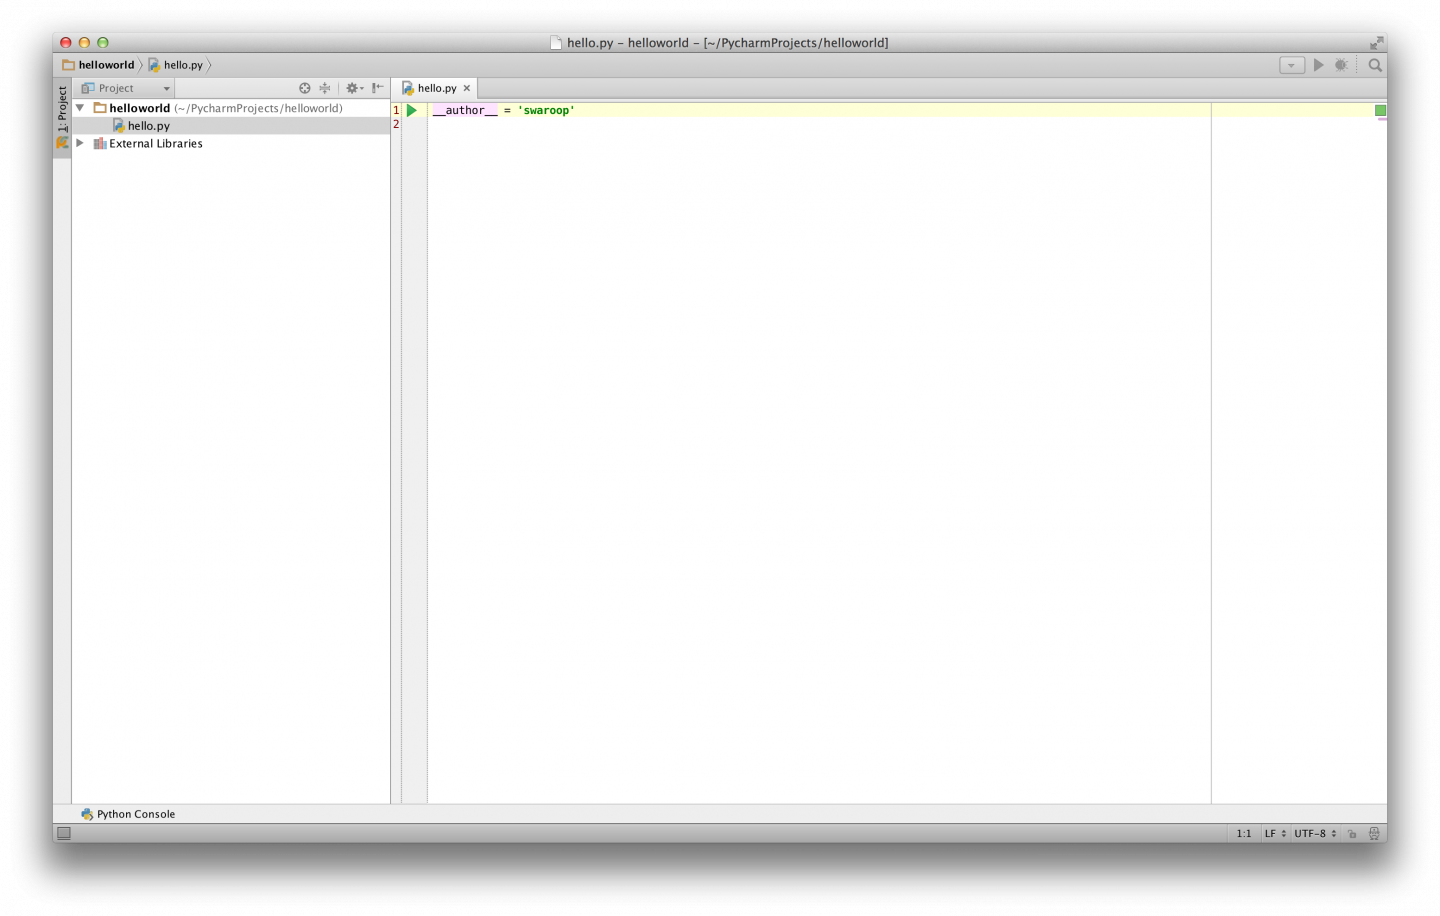Viewport: 1440px width, 916px height.
Task: Click the green run arrow in gutter line 1
Action: click(x=411, y=110)
